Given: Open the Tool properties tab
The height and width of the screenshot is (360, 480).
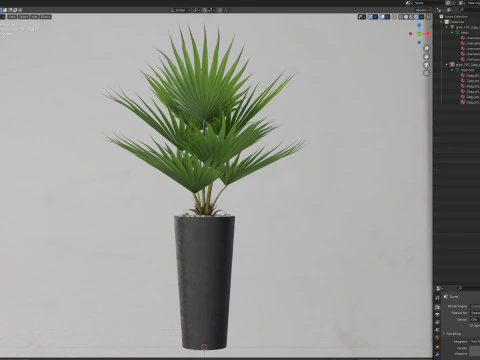Looking at the screenshot, I should click(437, 298).
